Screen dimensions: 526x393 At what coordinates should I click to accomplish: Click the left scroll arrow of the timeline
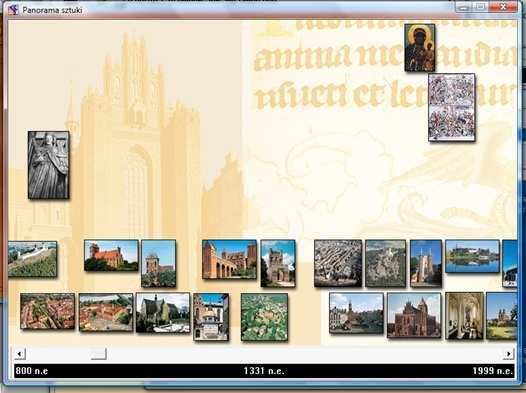tap(20, 353)
